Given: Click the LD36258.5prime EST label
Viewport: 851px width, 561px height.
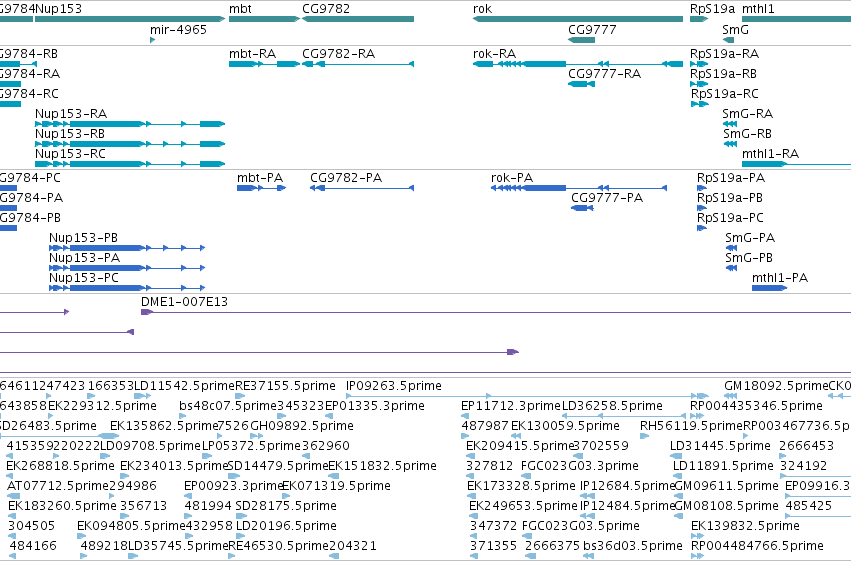Looking at the screenshot, I should (x=612, y=406).
